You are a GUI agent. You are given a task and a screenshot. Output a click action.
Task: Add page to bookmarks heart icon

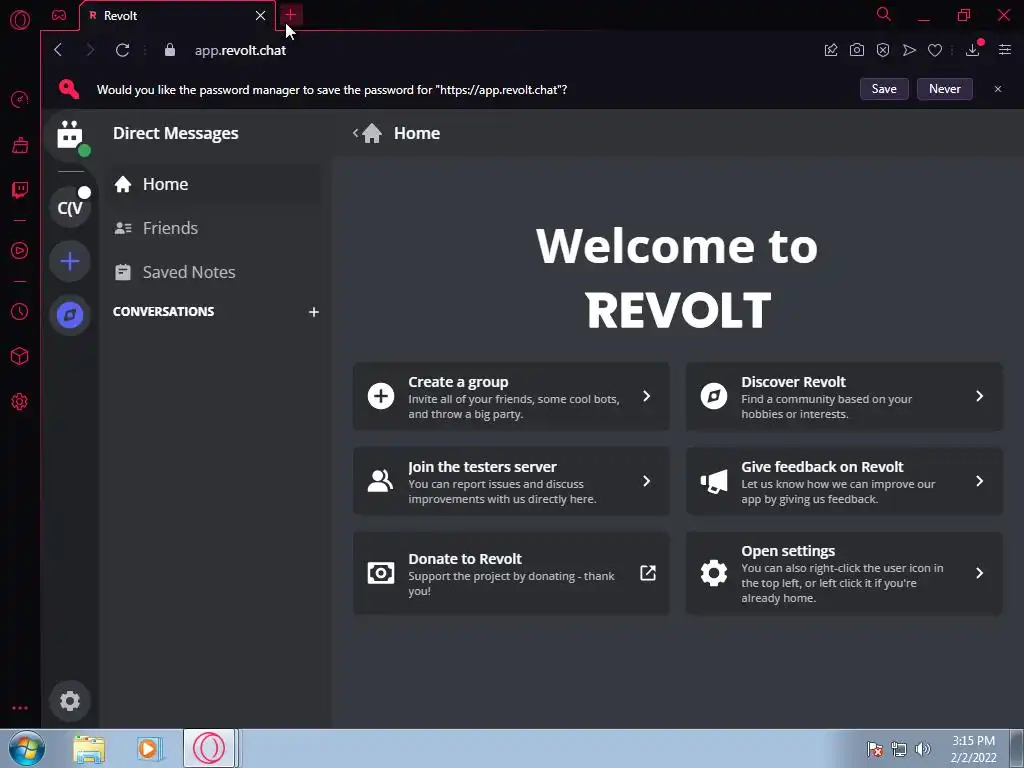click(935, 50)
